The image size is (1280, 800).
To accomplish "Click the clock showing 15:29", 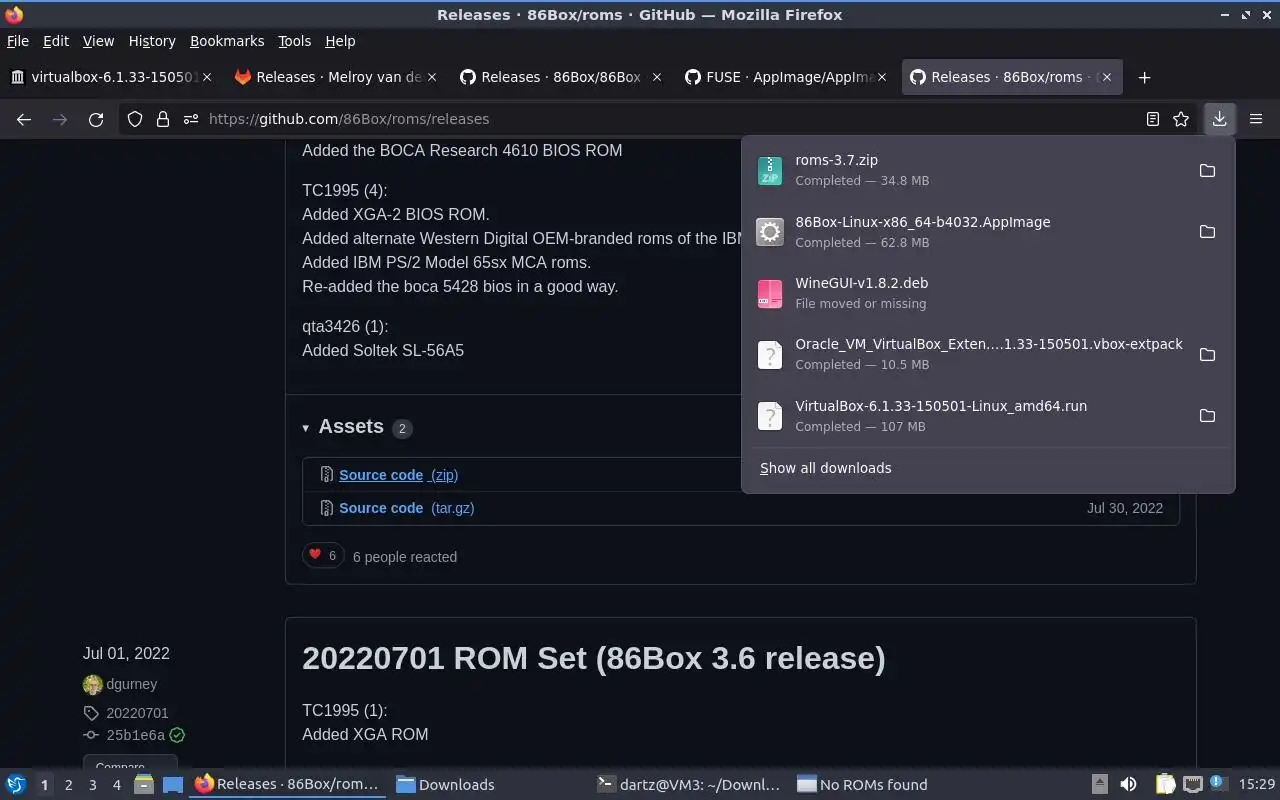I will point(1256,785).
